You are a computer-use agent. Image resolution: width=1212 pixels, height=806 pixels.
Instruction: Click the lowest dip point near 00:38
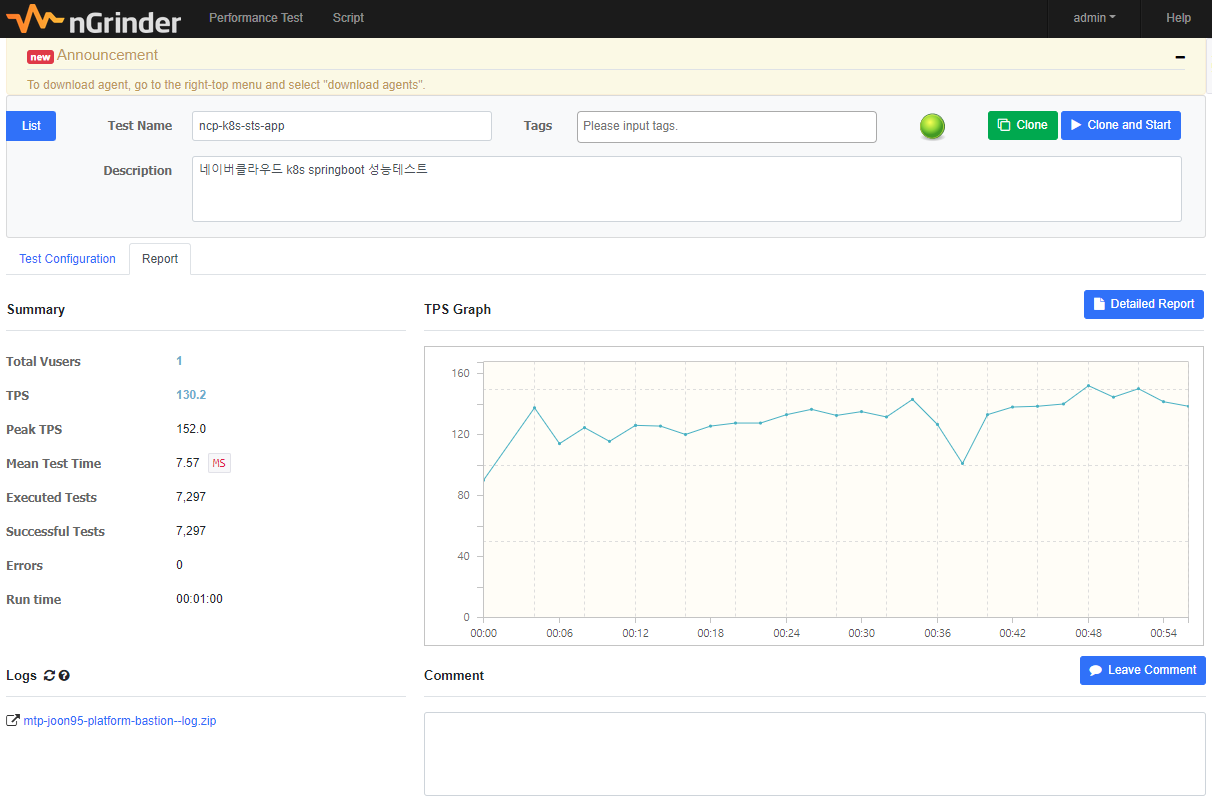(962, 464)
